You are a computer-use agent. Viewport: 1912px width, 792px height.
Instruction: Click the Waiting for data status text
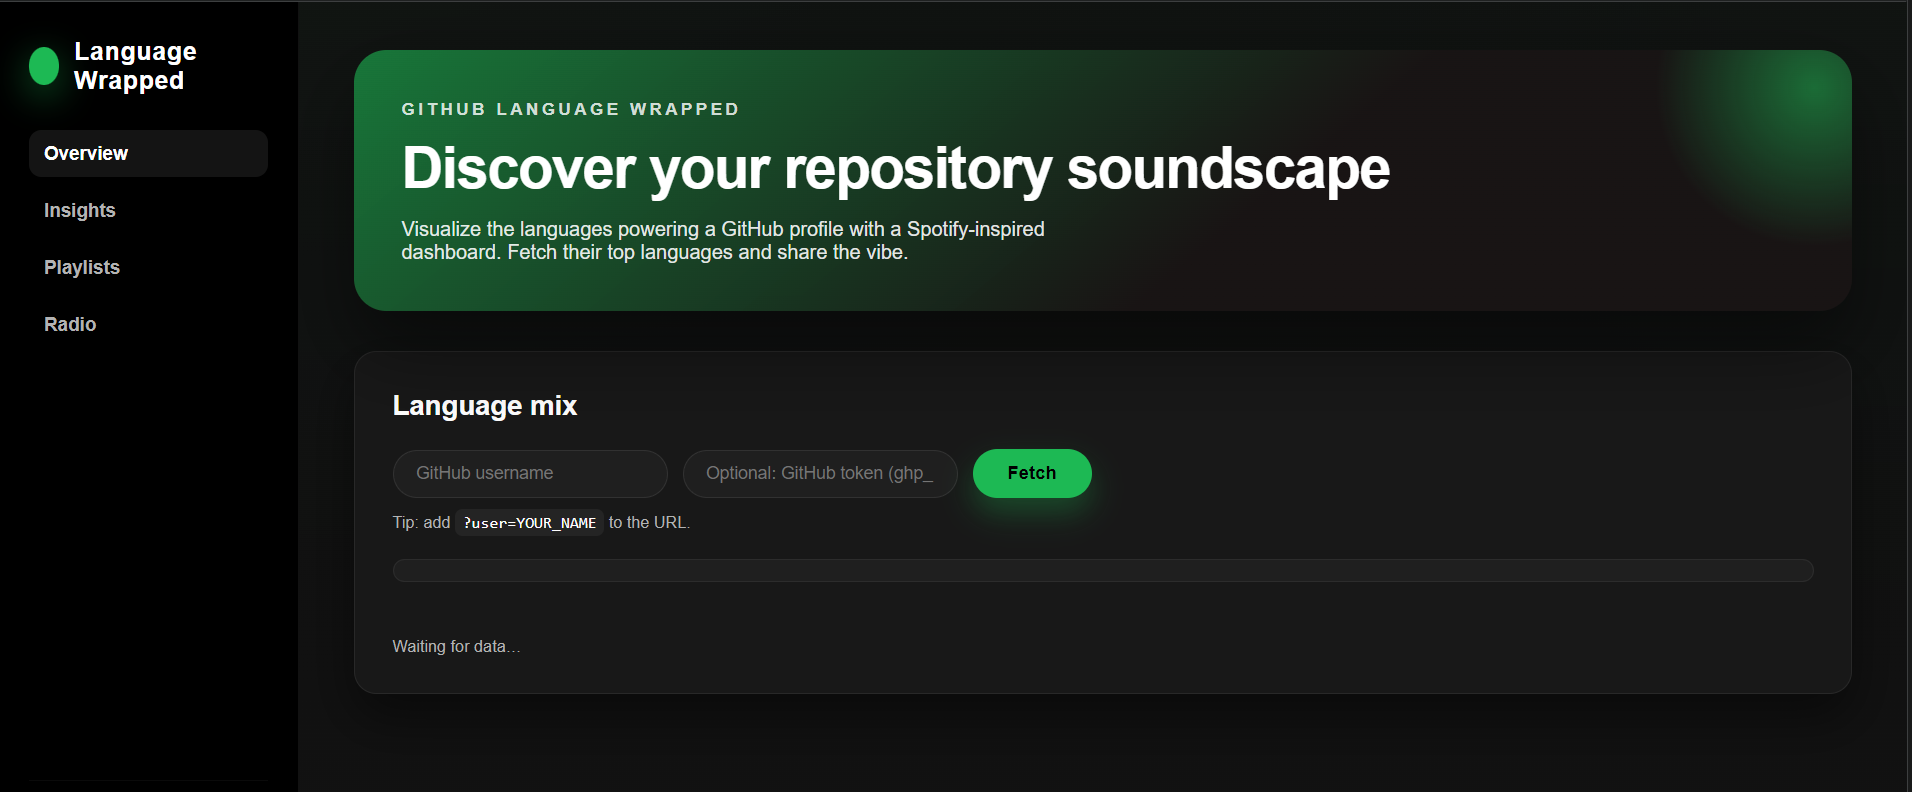456,646
